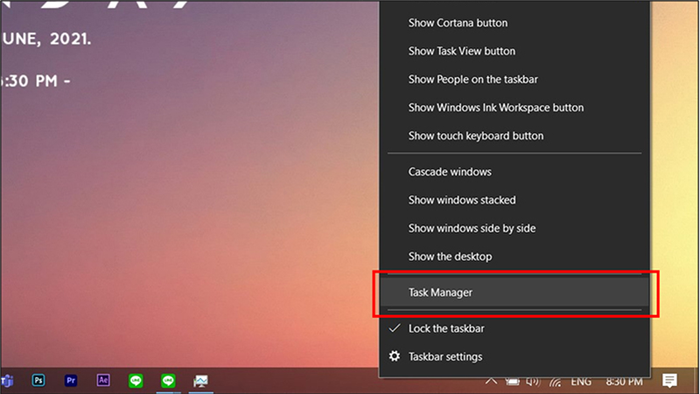Open Task Manager from the context menu
The height and width of the screenshot is (394, 700).
tap(514, 293)
